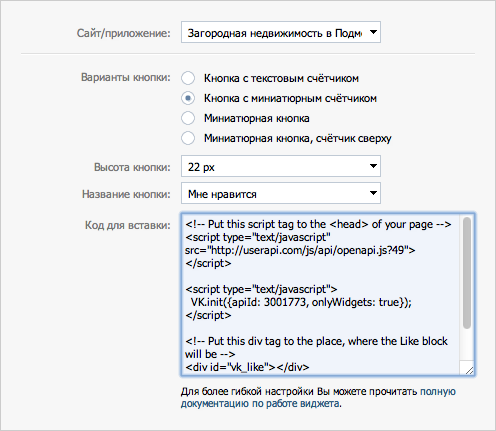
Task: Click the Миниатюрная кнопка label text
Action: click(257, 118)
